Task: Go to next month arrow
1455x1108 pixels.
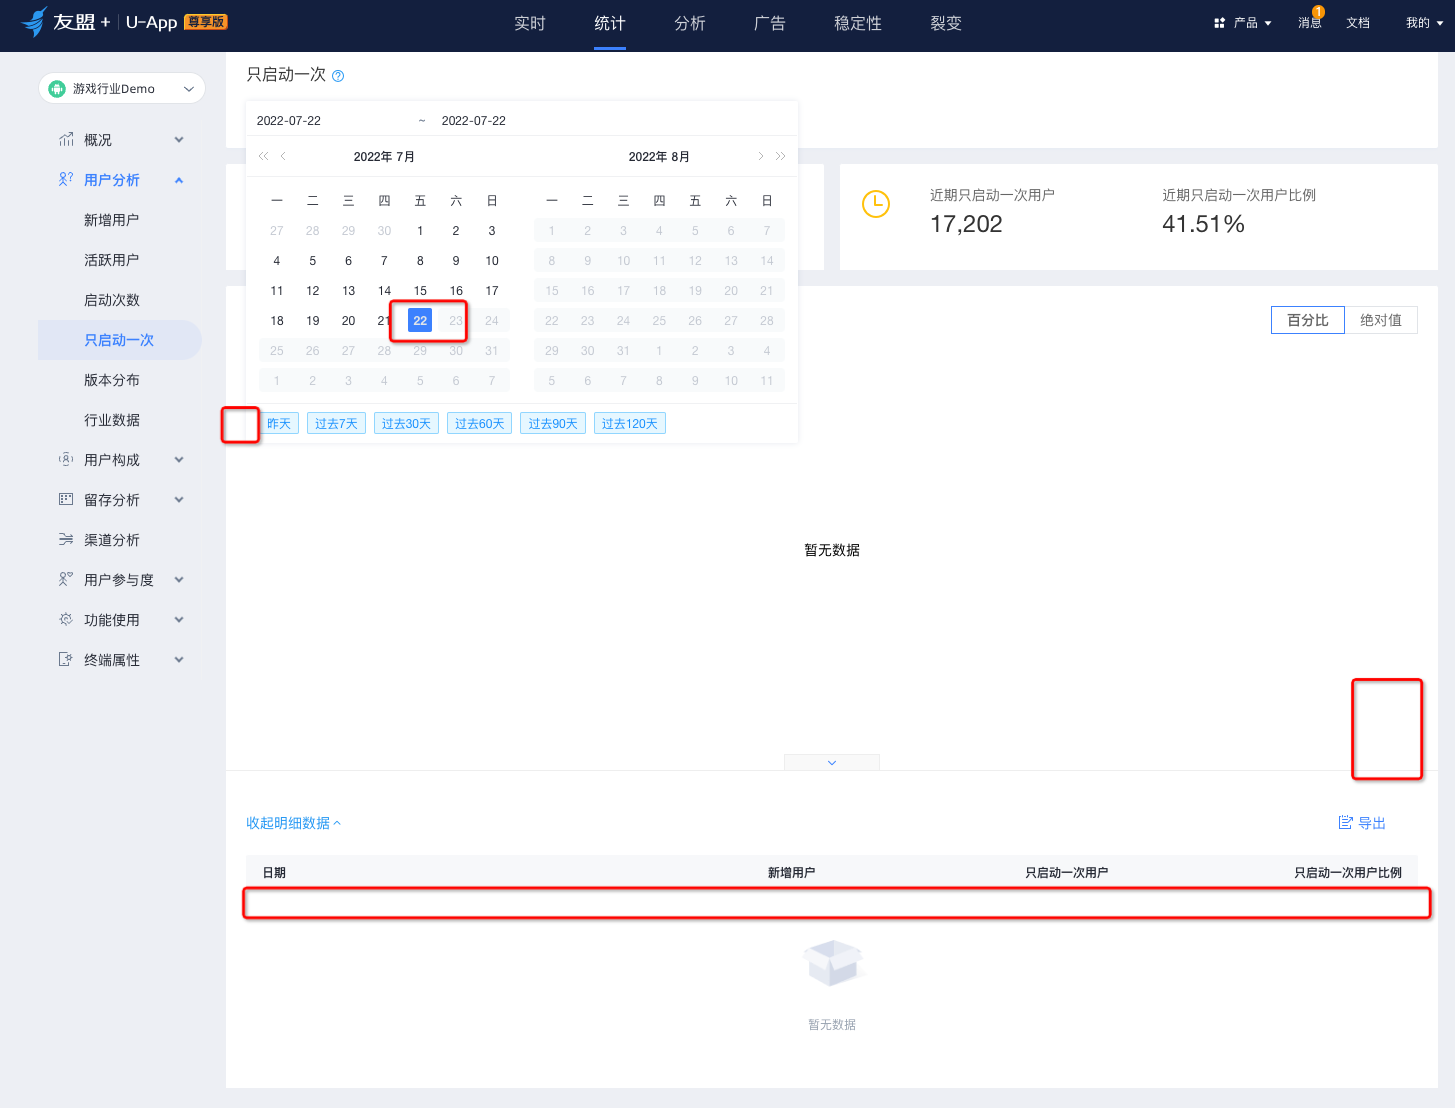Action: 761,156
